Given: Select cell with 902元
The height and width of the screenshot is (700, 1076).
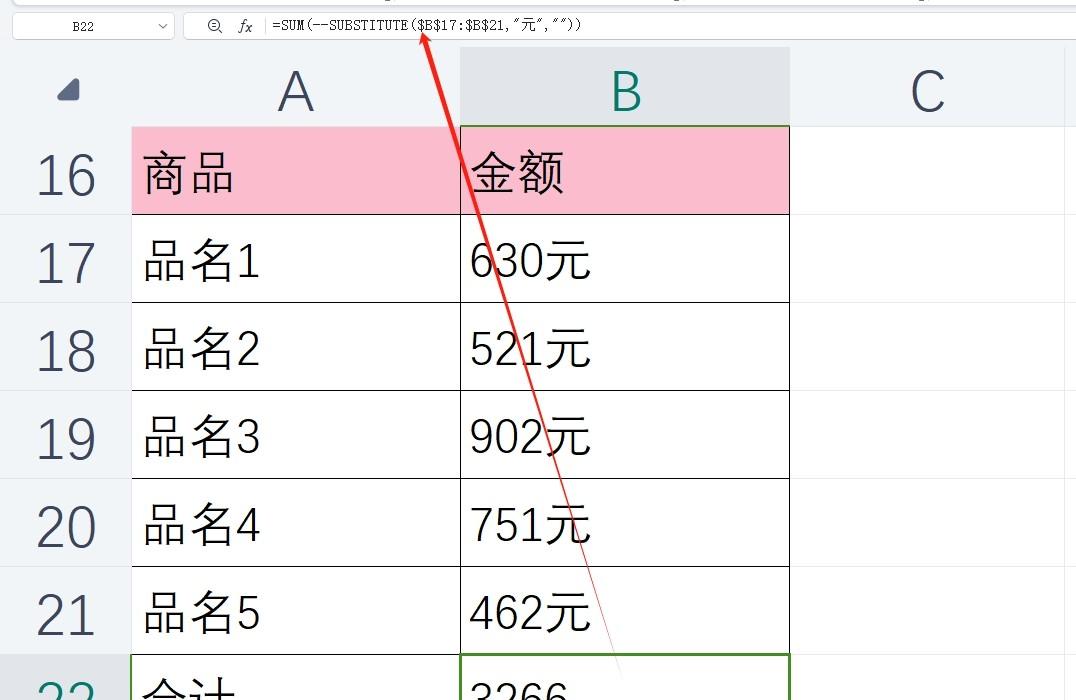Looking at the screenshot, I should (625, 434).
